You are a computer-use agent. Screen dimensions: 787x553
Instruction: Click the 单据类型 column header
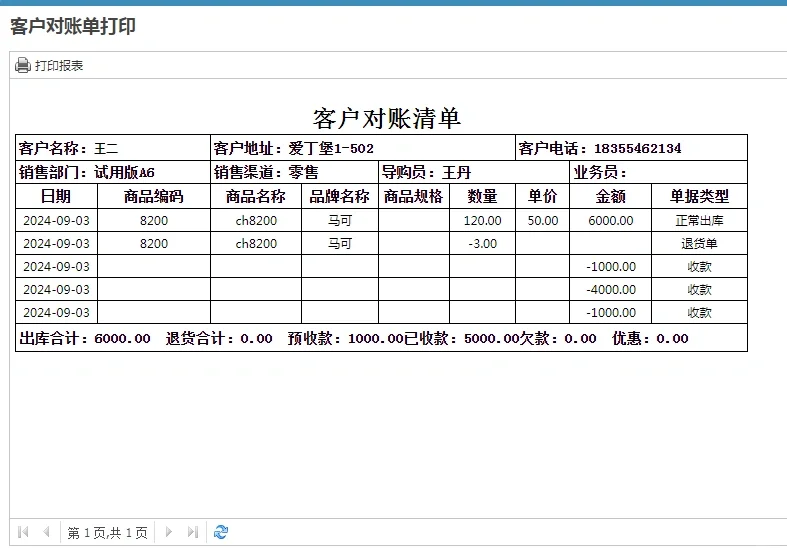pos(699,196)
